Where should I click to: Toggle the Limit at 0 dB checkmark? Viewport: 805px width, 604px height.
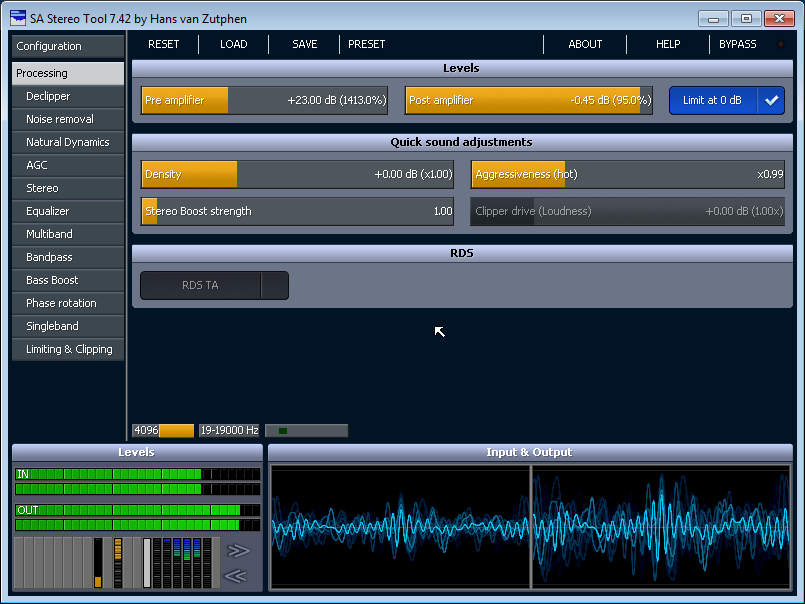[771, 100]
